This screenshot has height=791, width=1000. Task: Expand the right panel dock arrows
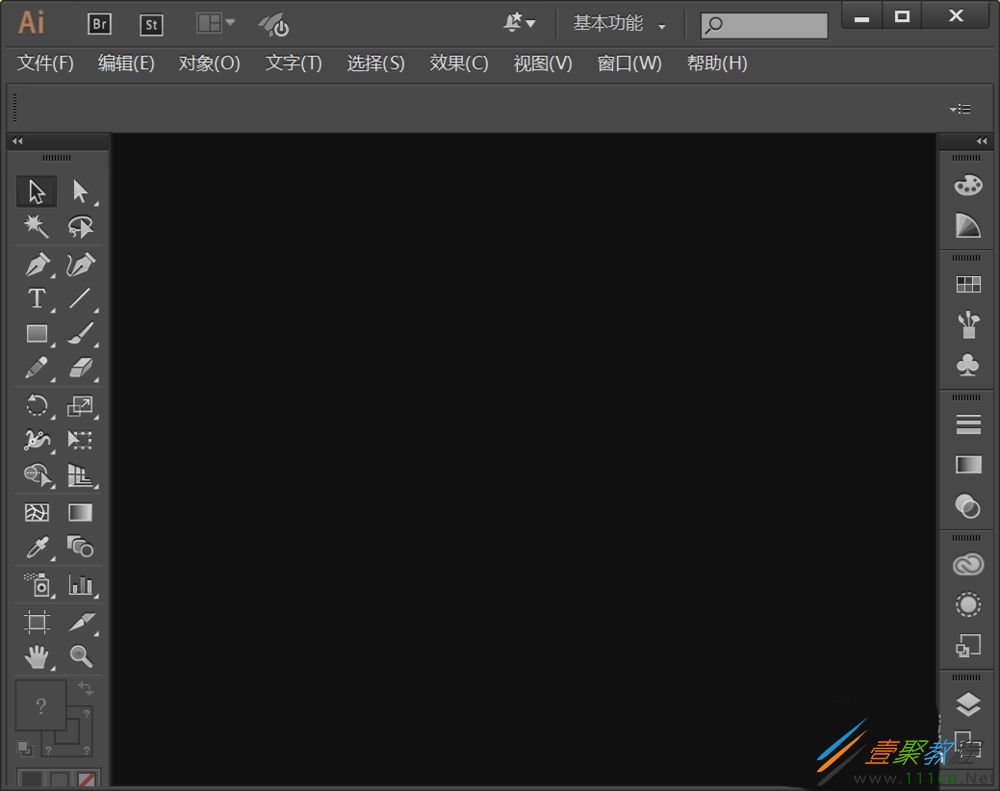pyautogui.click(x=982, y=141)
